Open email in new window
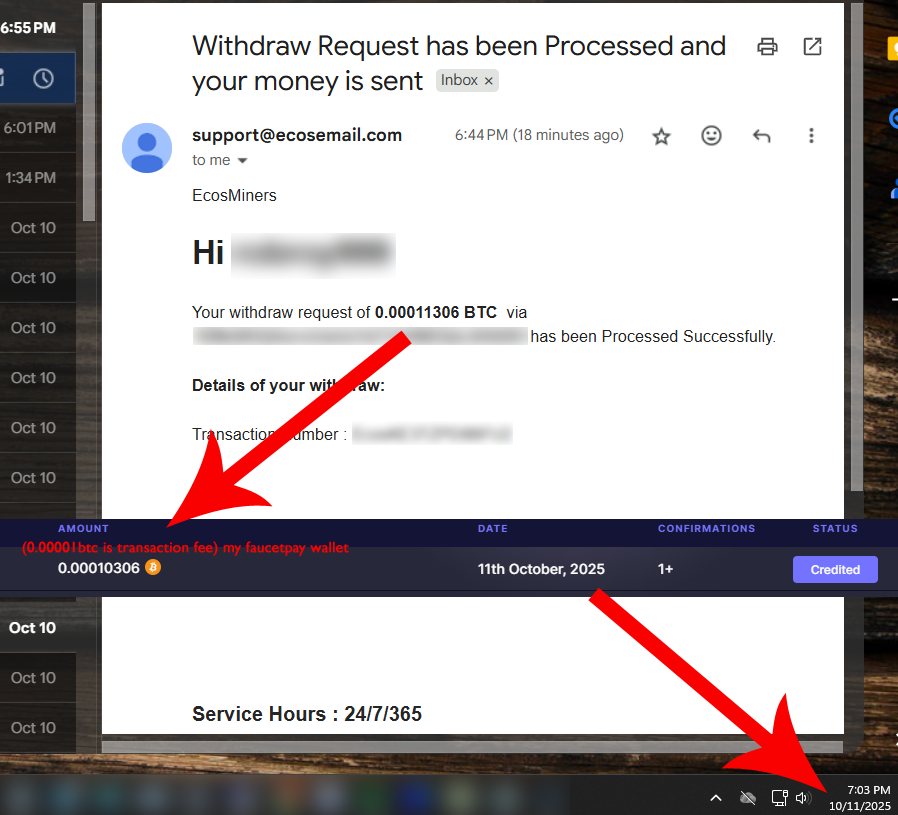Screen dimensions: 898x815 pos(812,46)
